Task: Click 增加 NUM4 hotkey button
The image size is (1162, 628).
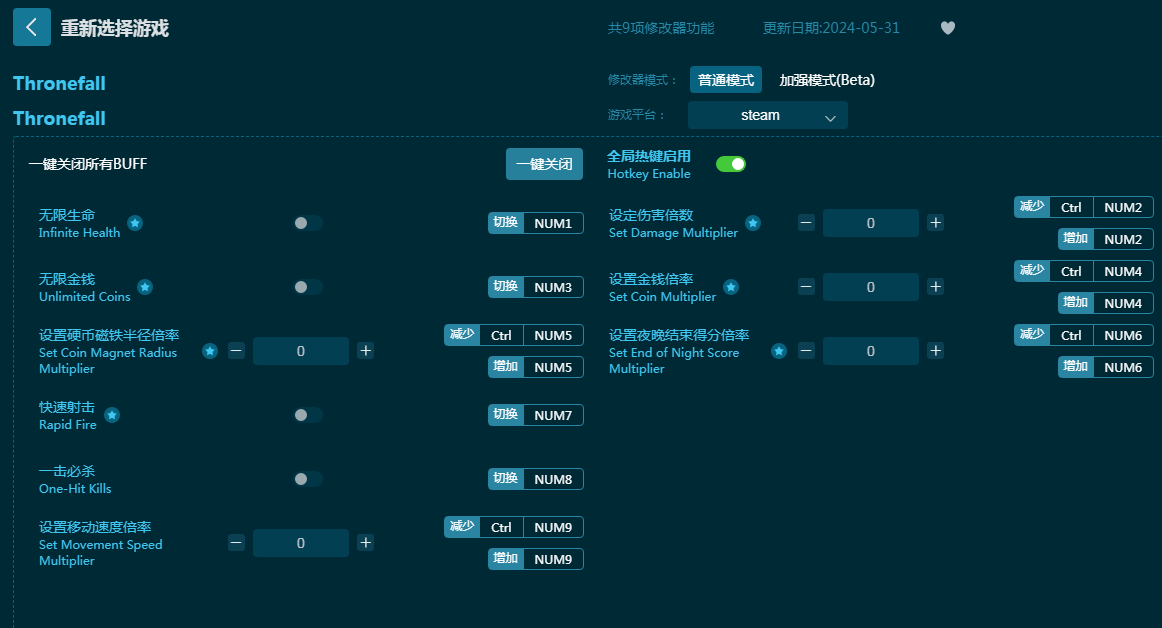Action: [x=1106, y=303]
